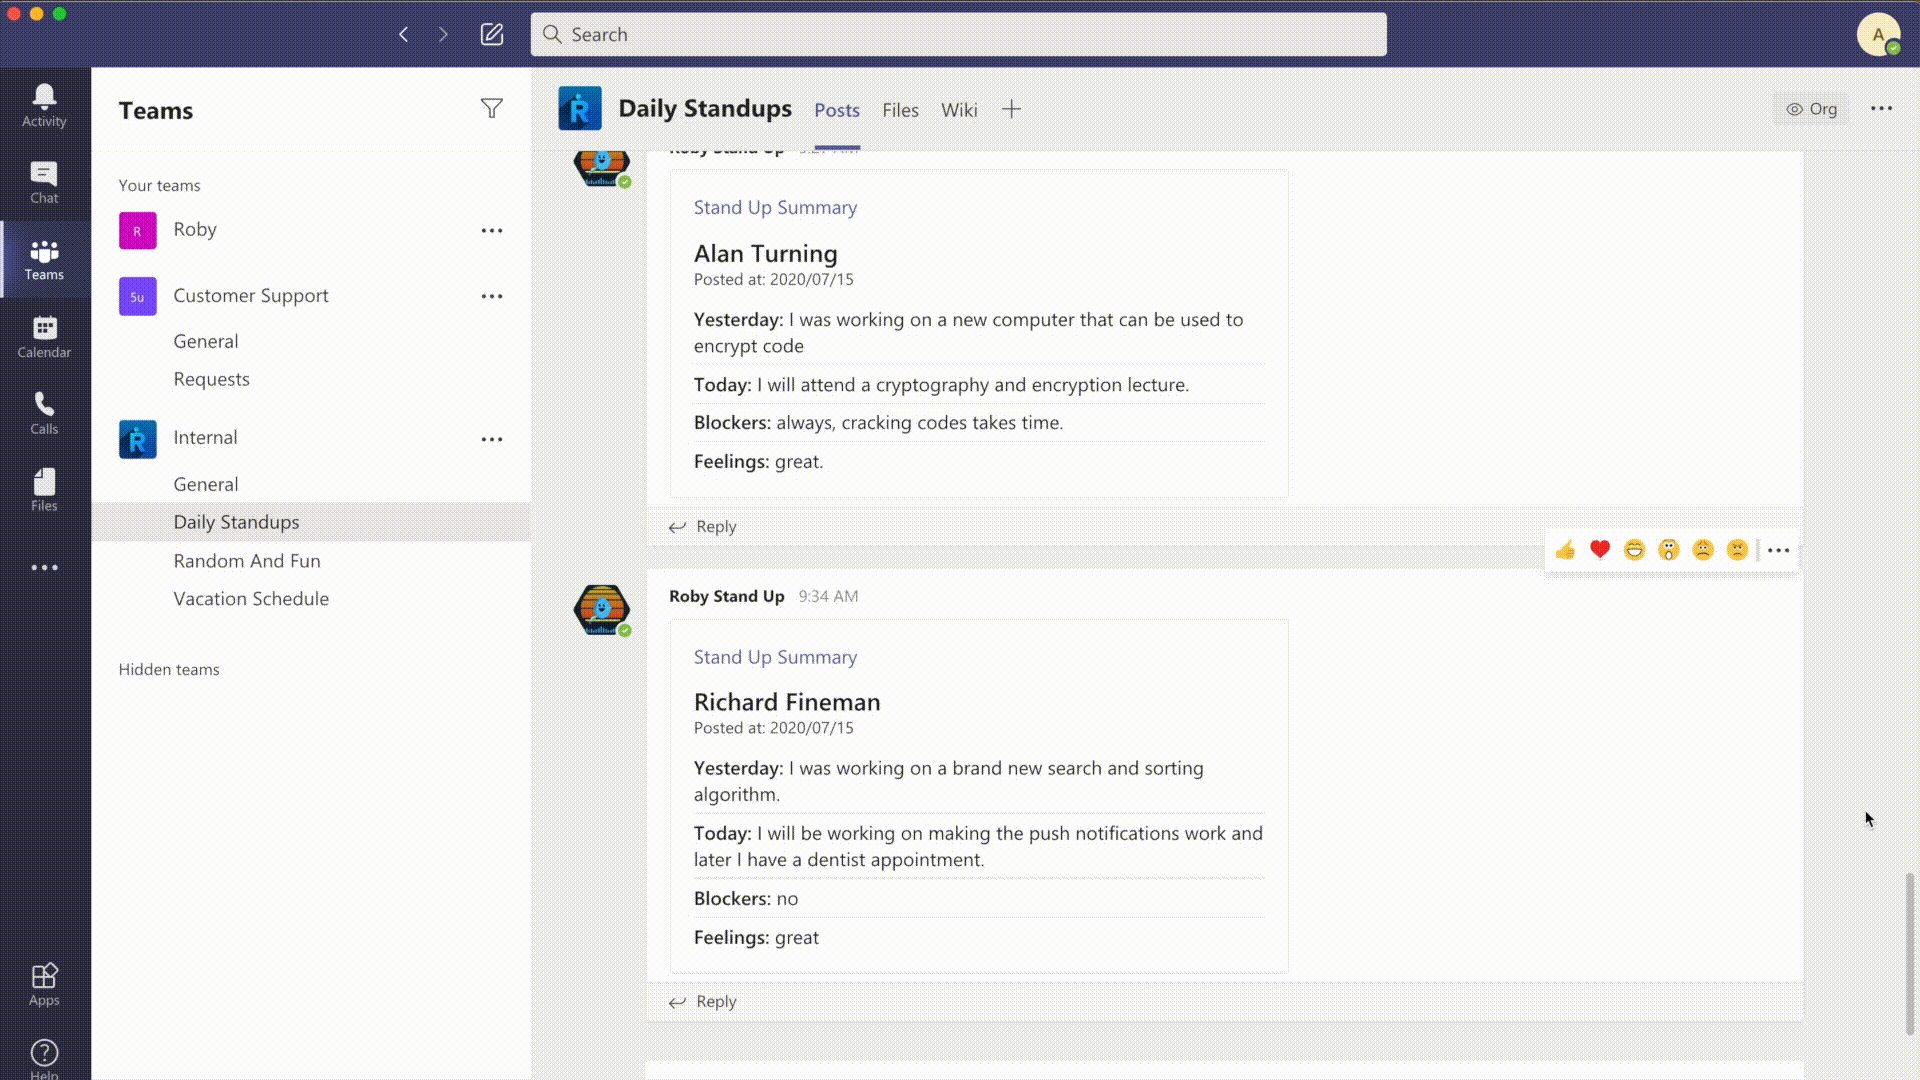React with sad emoji
Screen dimensions: 1920x1080
(1703, 550)
